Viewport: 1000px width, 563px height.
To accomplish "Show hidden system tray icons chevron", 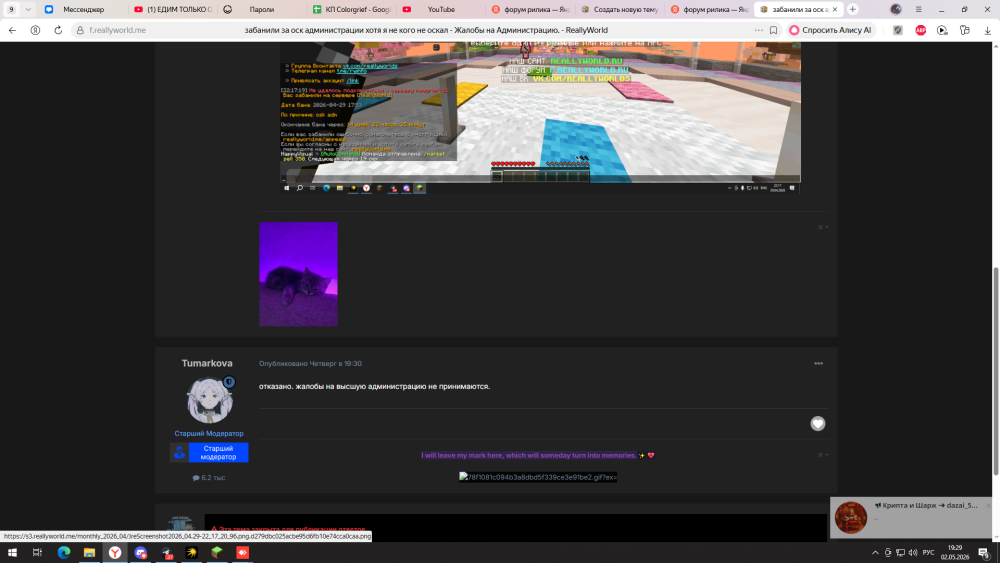I will pos(875,553).
